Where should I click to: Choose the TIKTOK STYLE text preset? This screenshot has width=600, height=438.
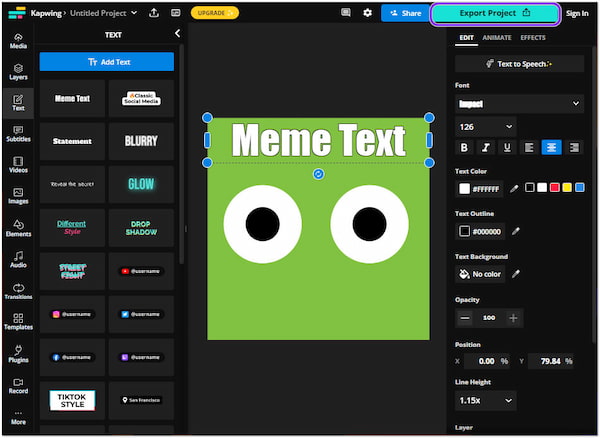click(72, 400)
